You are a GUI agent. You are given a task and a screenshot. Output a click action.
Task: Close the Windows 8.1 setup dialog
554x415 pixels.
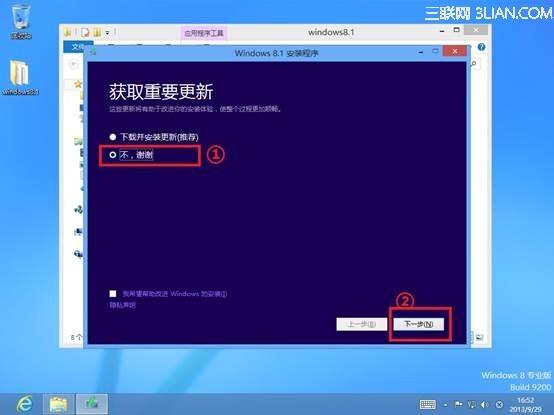click(455, 52)
